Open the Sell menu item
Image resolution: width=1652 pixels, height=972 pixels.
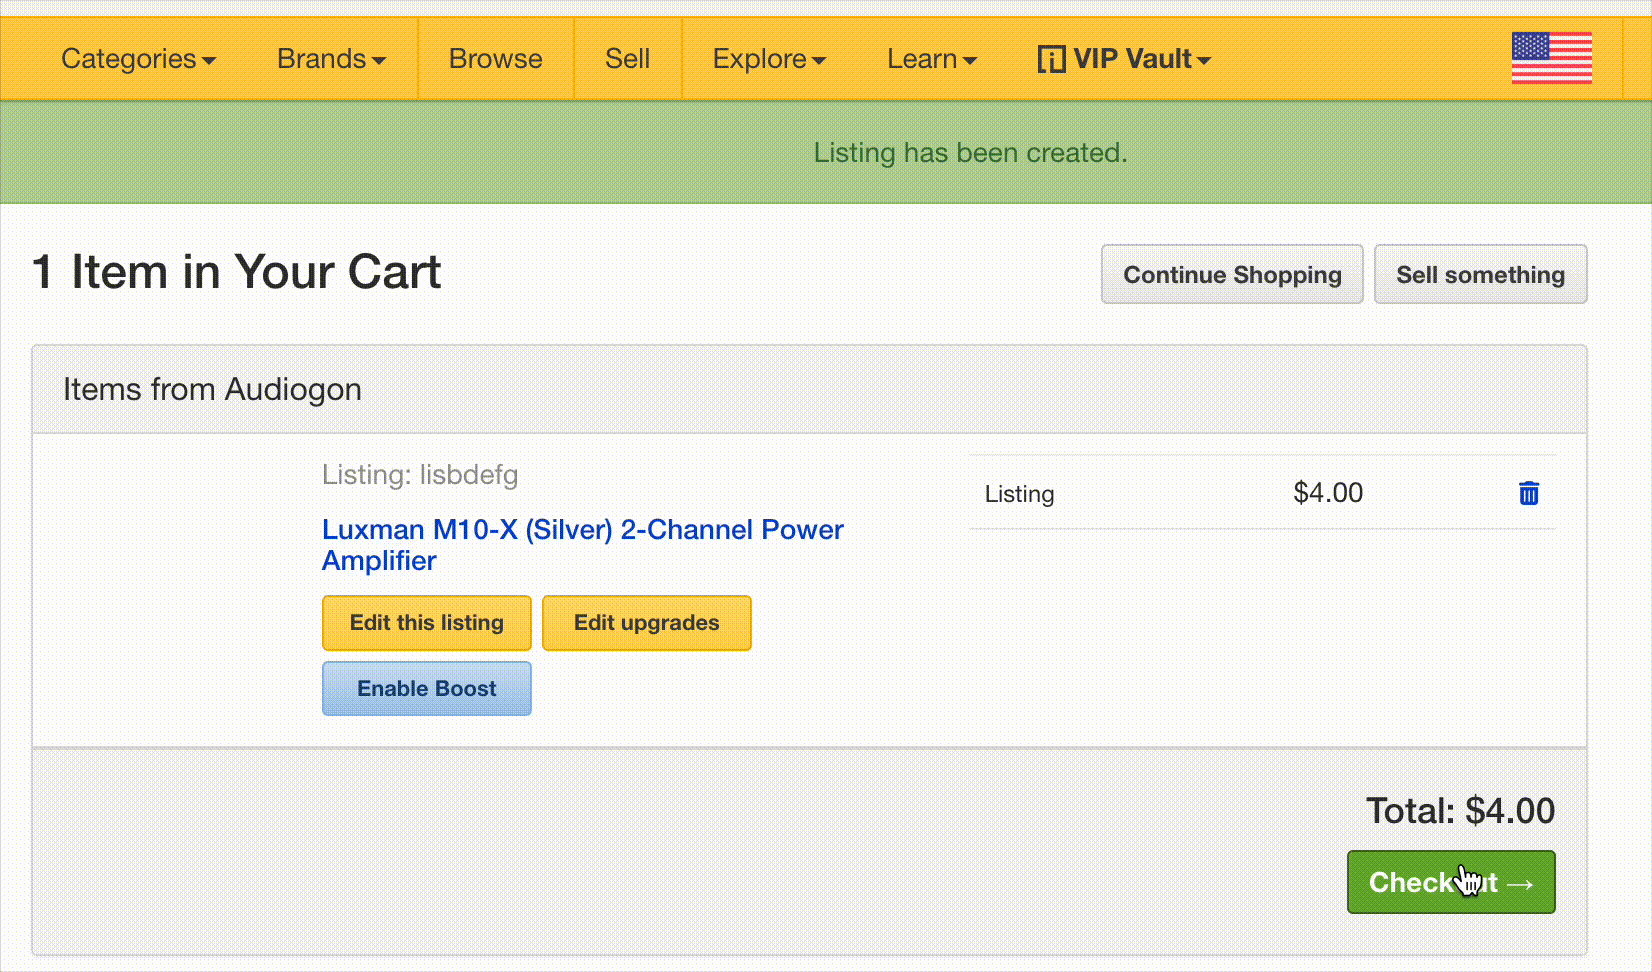coord(628,59)
